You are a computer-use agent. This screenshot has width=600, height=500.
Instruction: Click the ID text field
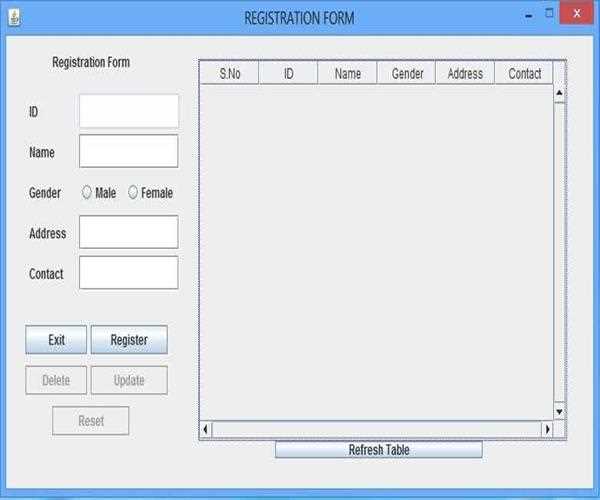128,111
